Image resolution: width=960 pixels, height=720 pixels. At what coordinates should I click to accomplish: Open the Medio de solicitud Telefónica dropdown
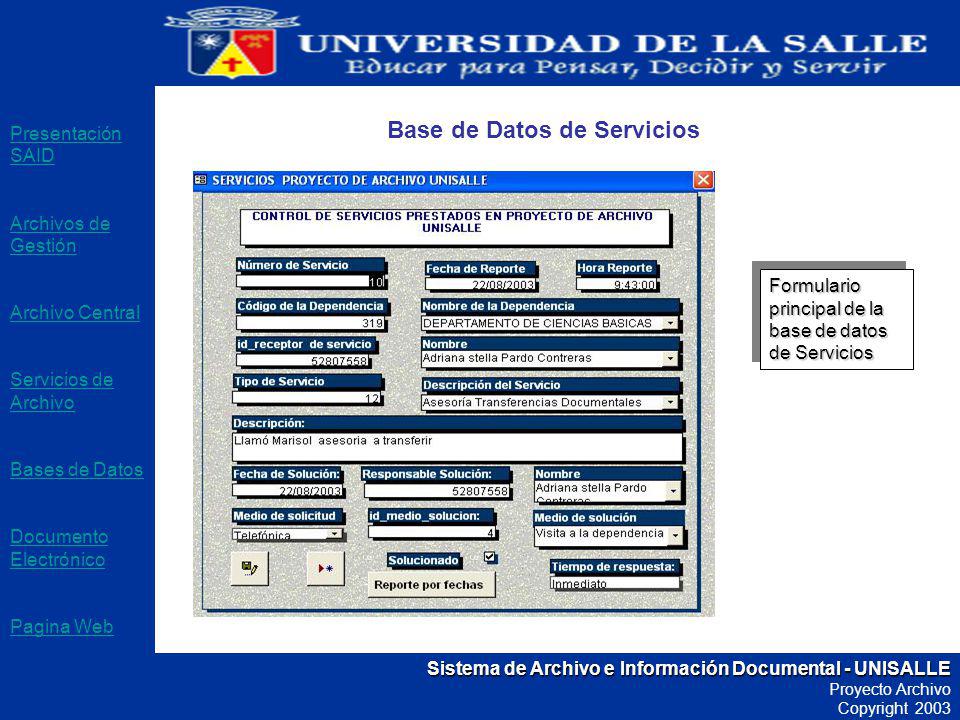click(x=334, y=534)
